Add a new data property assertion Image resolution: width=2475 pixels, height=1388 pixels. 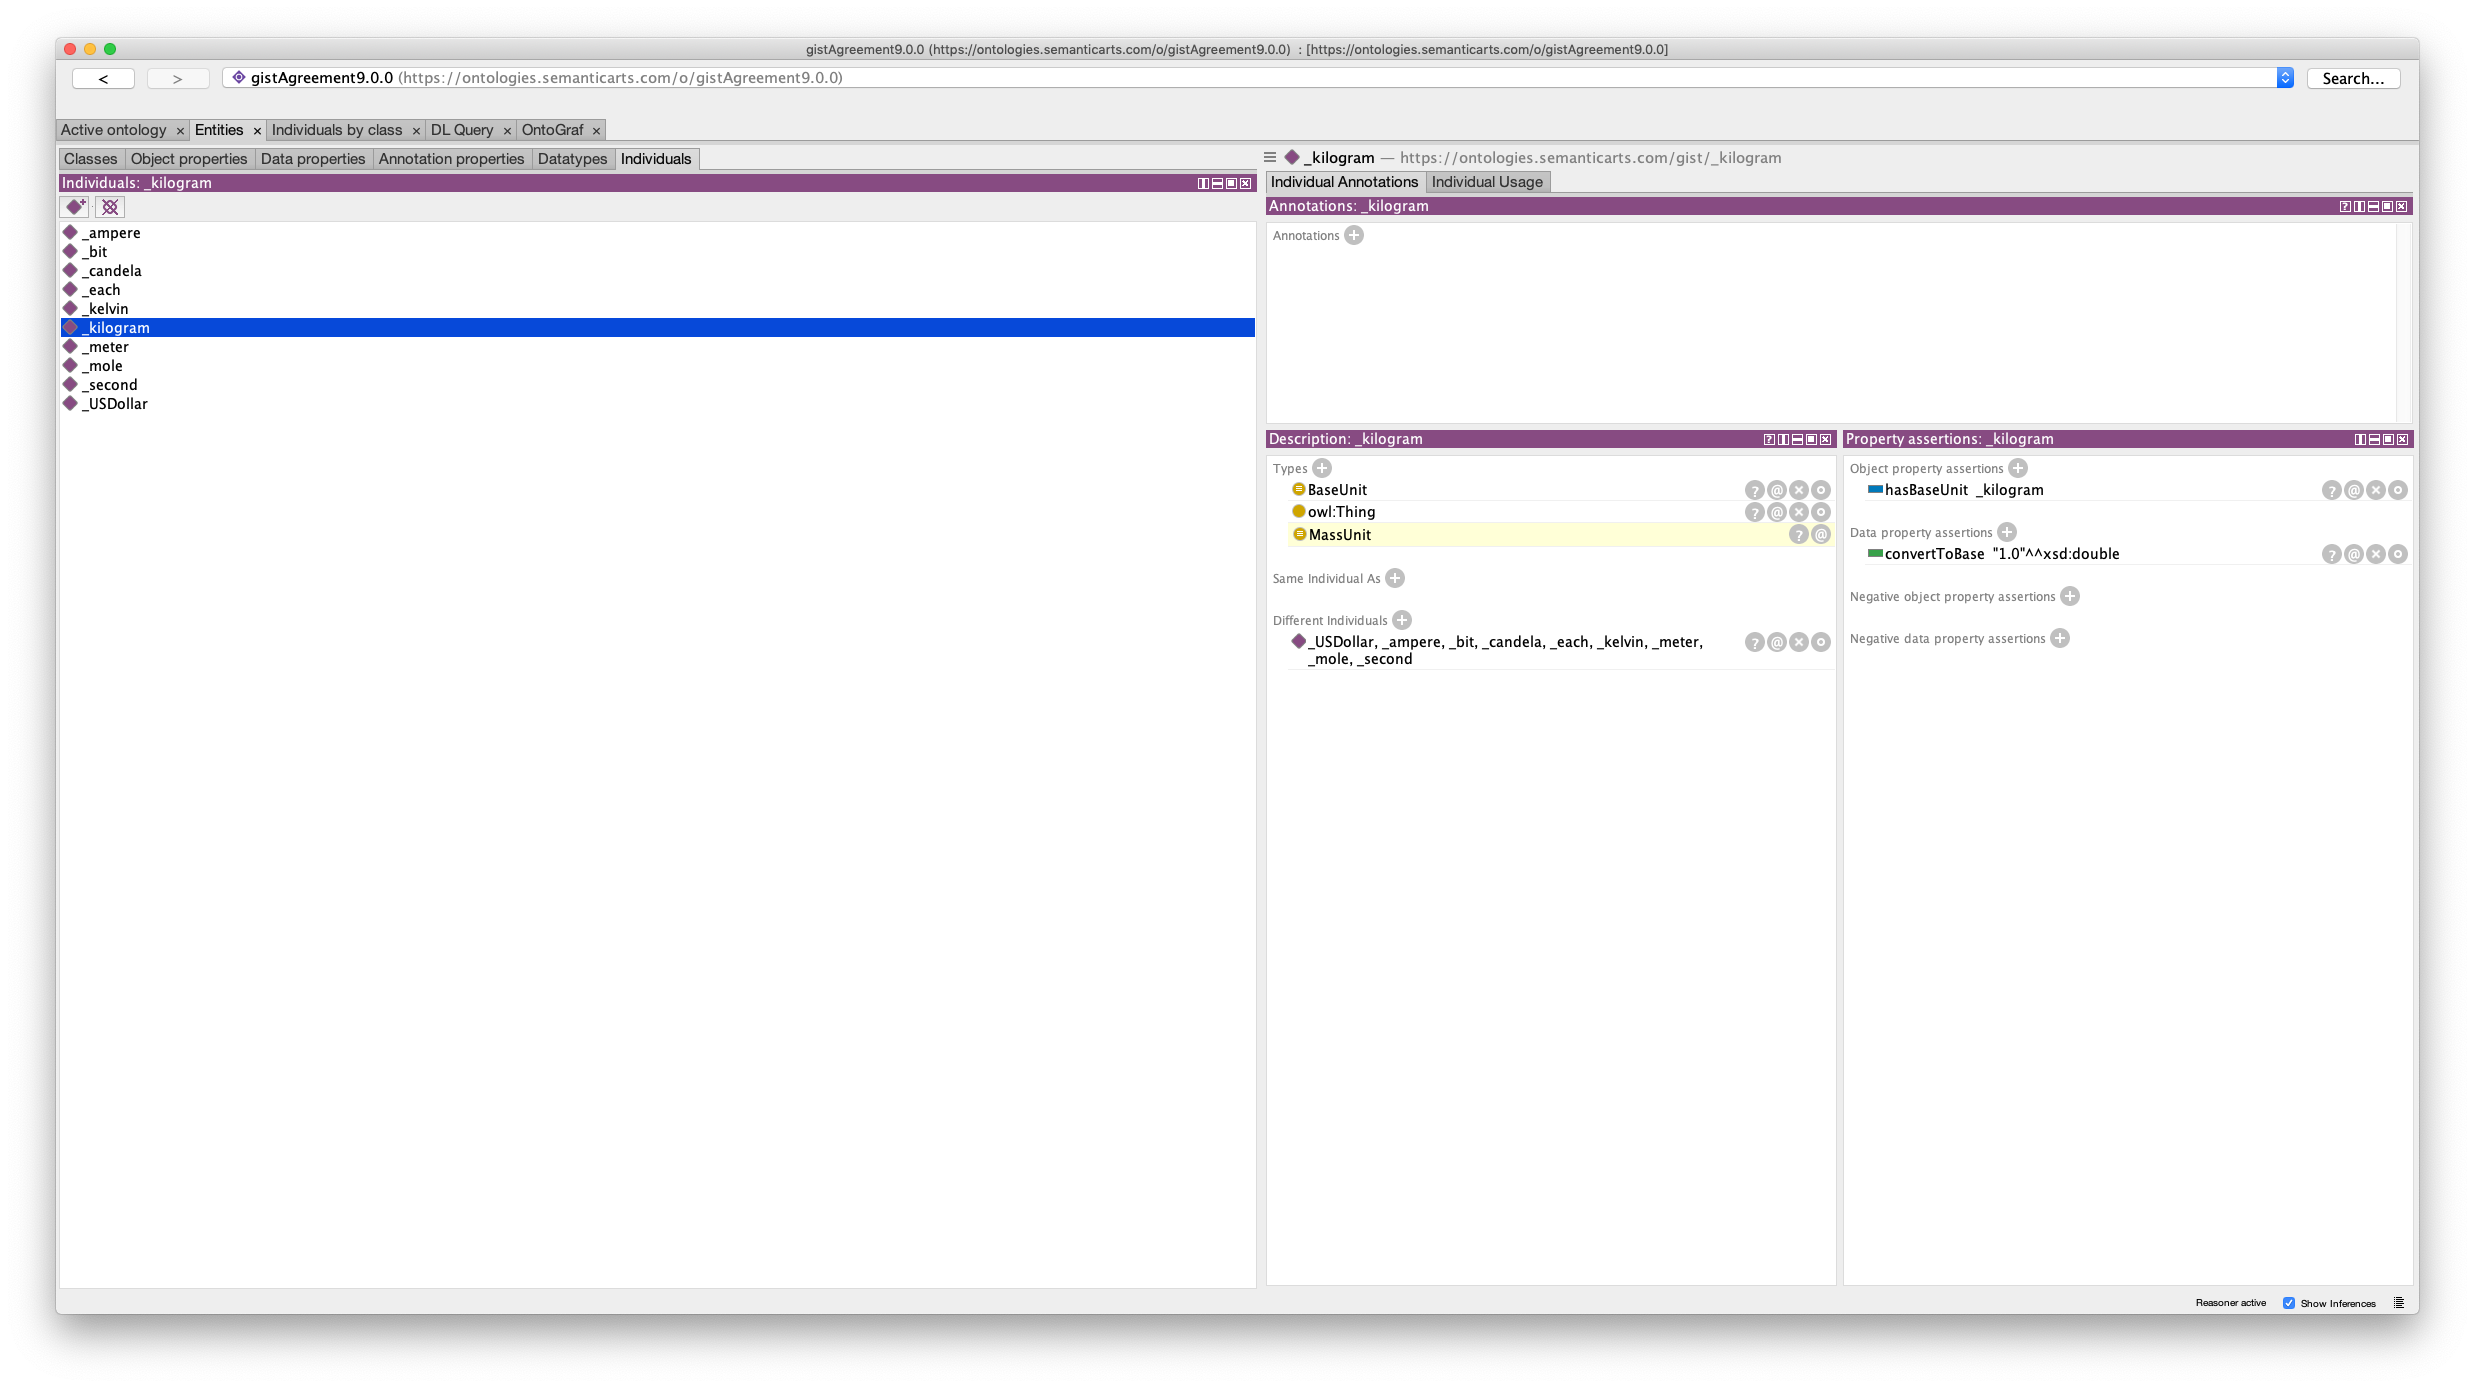[2008, 532]
